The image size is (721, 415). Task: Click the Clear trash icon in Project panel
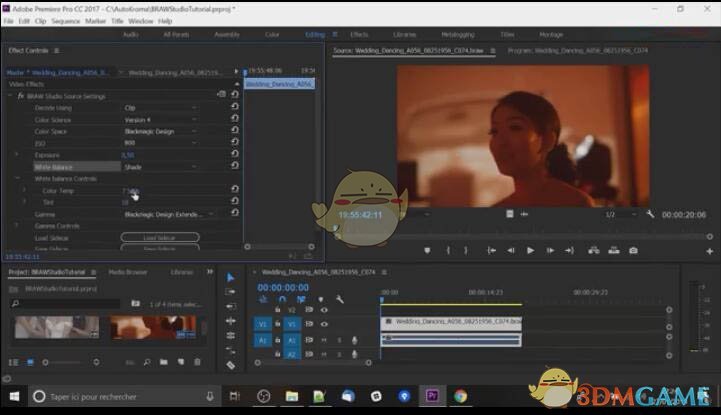[x=197, y=362]
